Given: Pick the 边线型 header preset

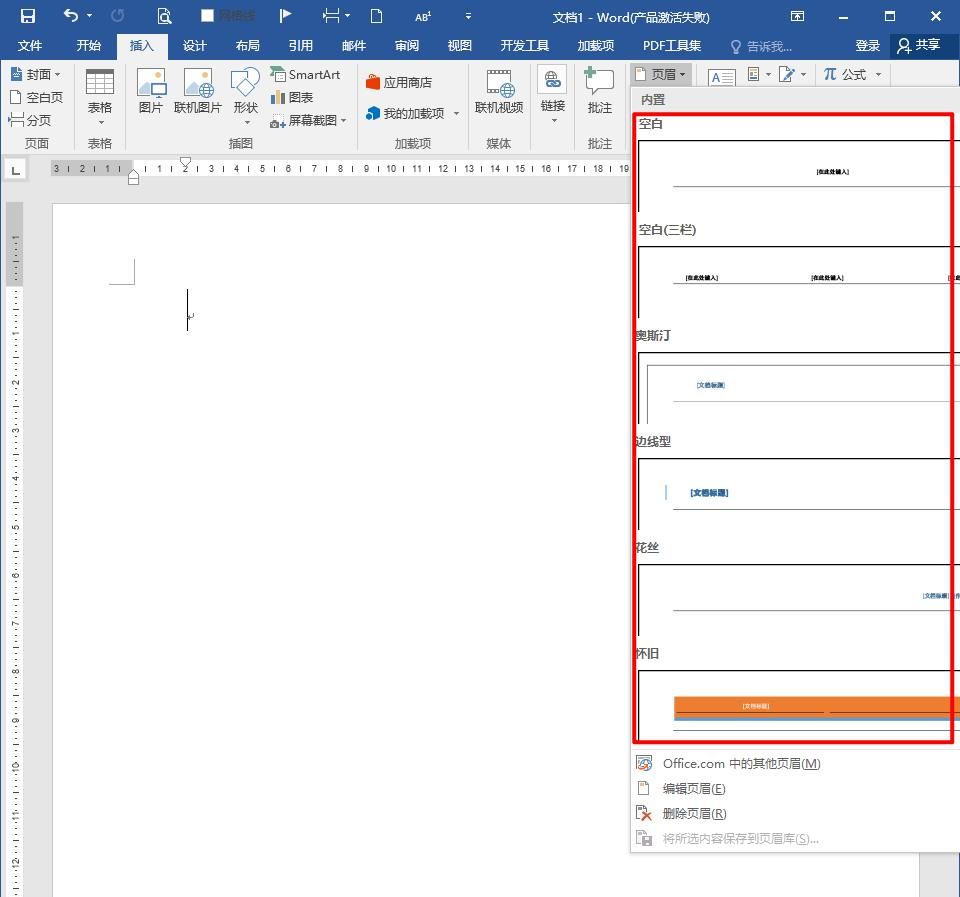Looking at the screenshot, I should pos(795,493).
